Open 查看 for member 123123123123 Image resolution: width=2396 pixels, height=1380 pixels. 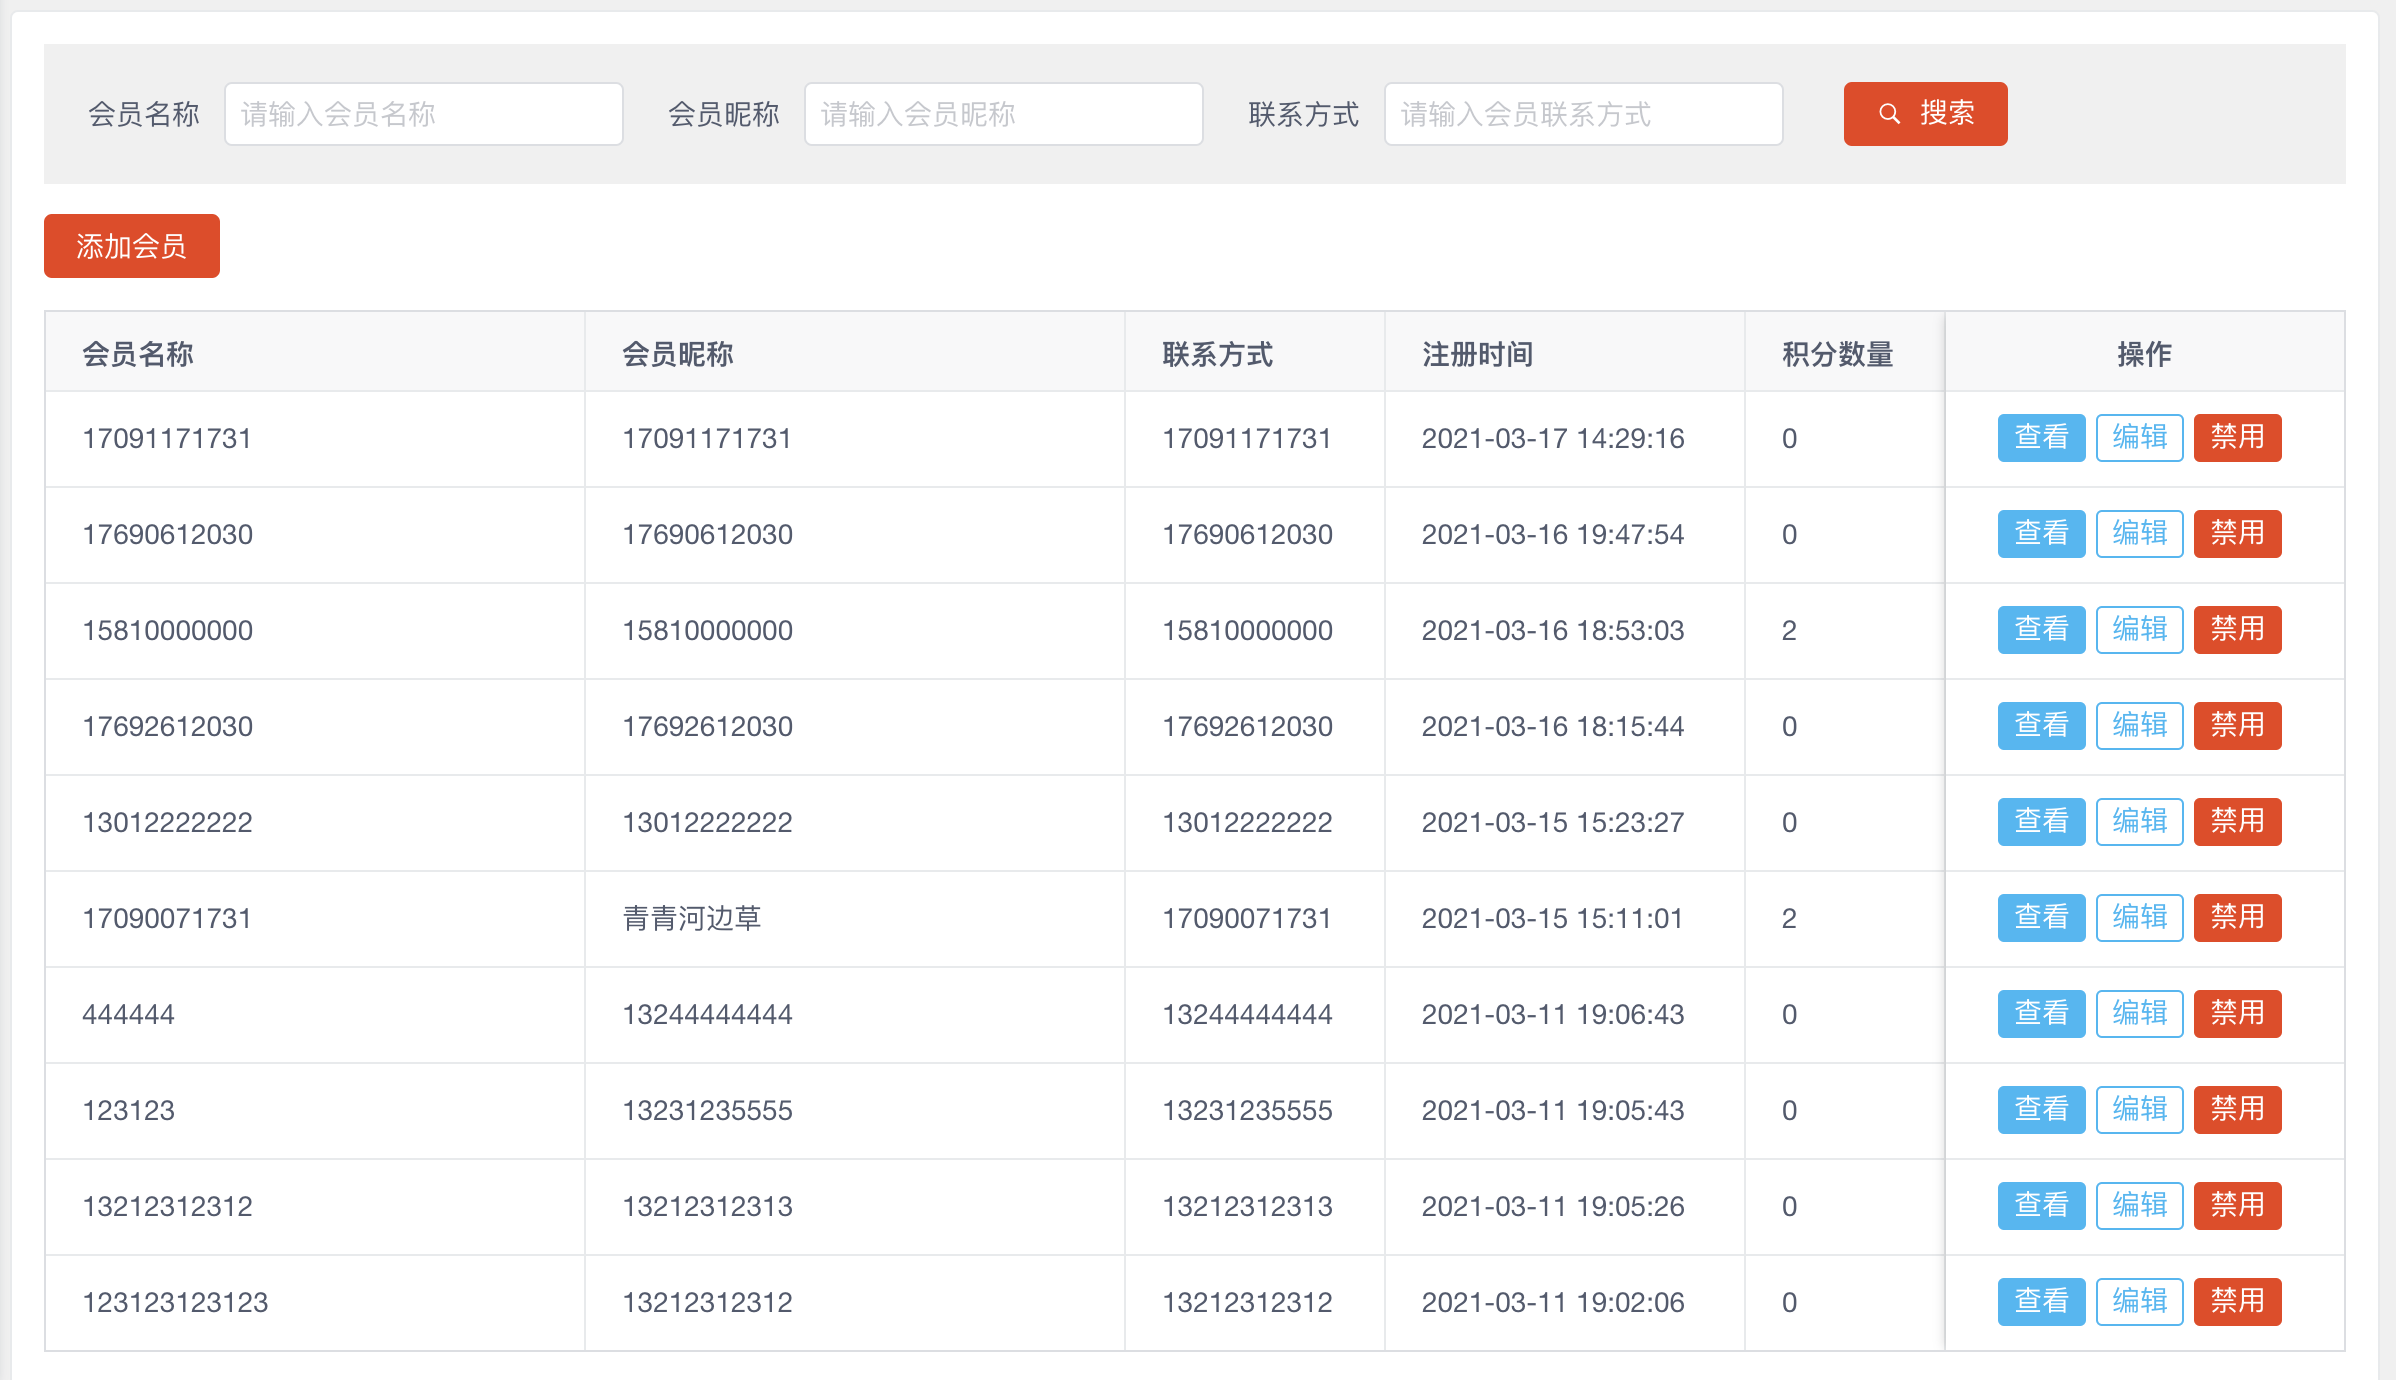tap(2042, 1302)
